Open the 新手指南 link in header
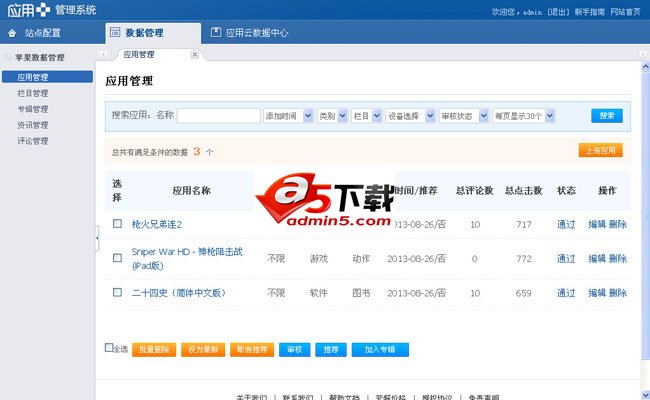The image size is (650, 400). [589, 12]
